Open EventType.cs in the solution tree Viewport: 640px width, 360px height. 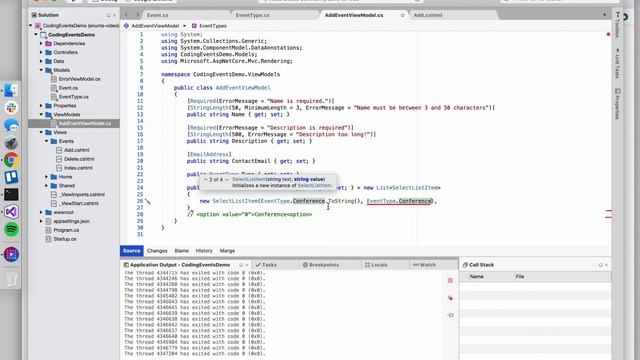(73, 97)
